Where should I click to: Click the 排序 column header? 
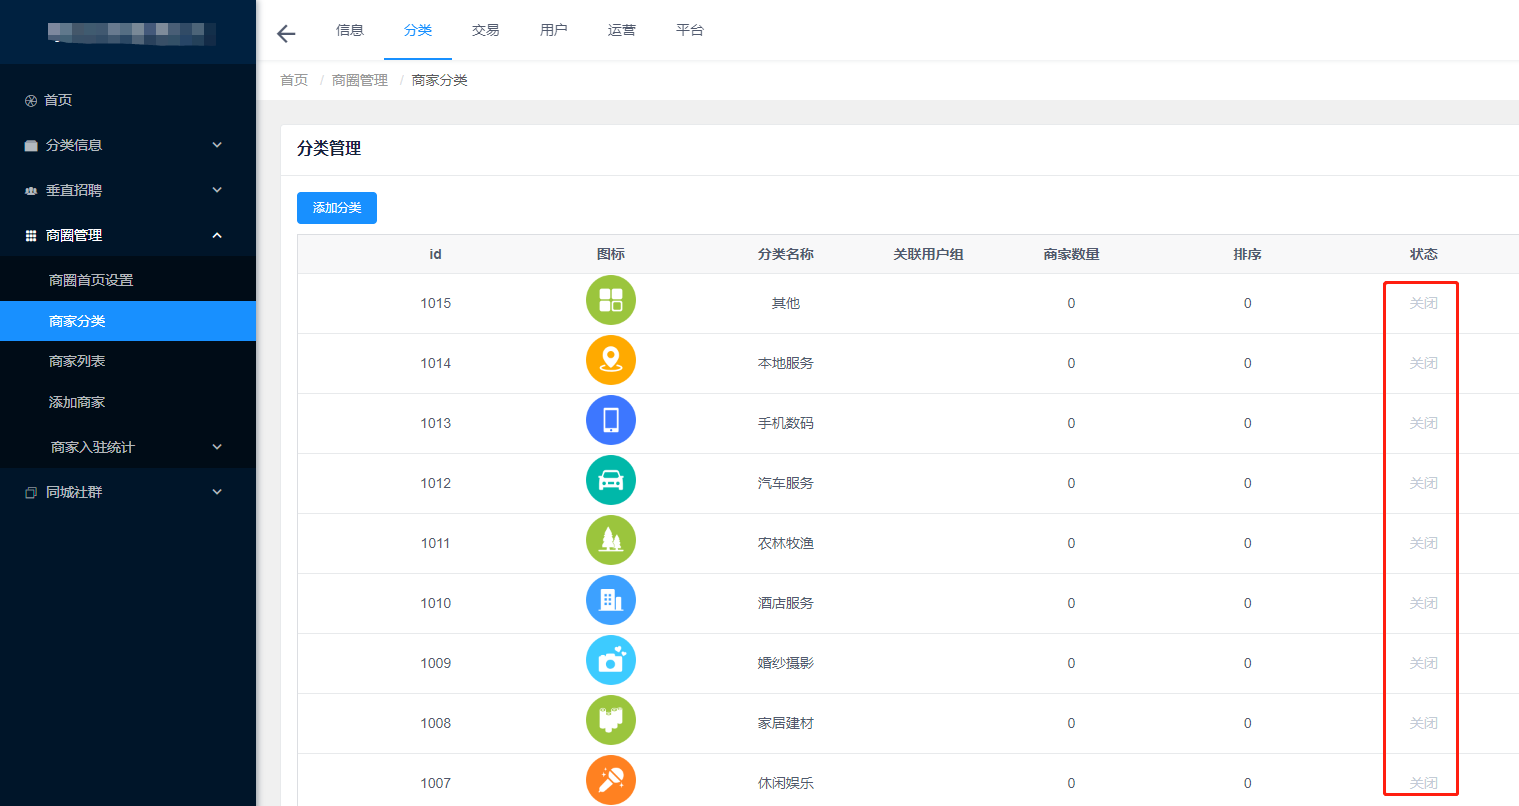1247,254
